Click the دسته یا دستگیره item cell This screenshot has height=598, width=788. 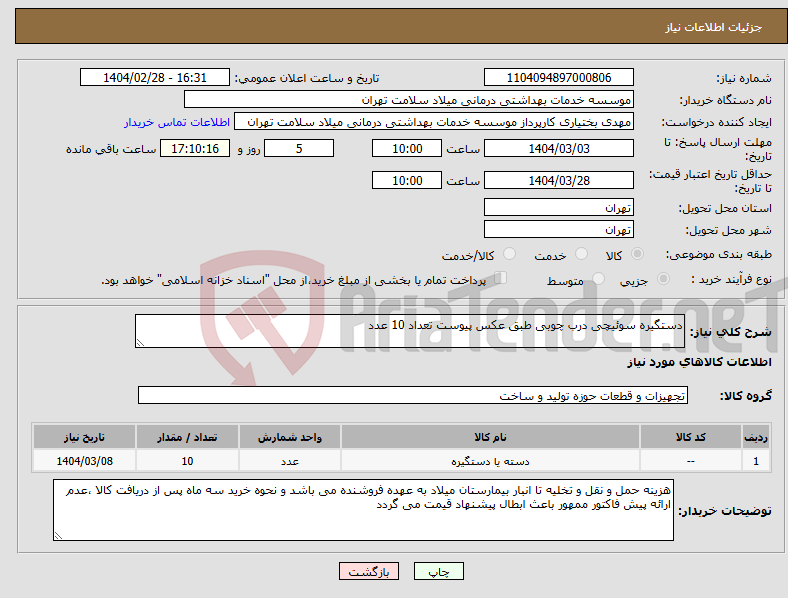[x=490, y=461]
